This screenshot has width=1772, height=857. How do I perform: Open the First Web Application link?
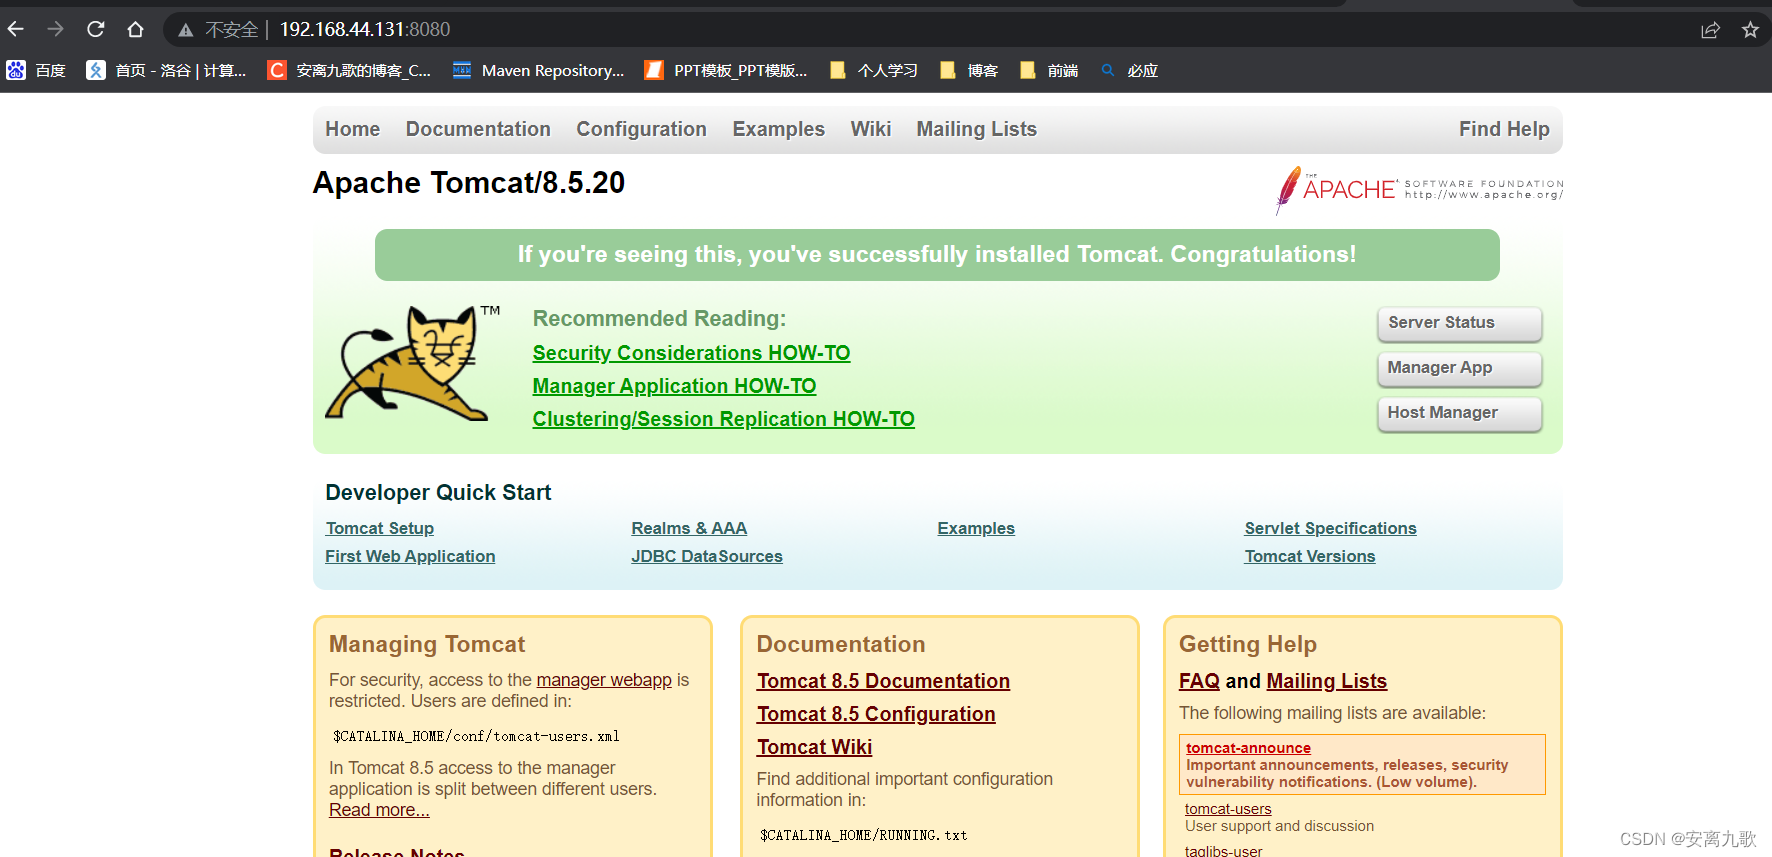click(x=410, y=556)
